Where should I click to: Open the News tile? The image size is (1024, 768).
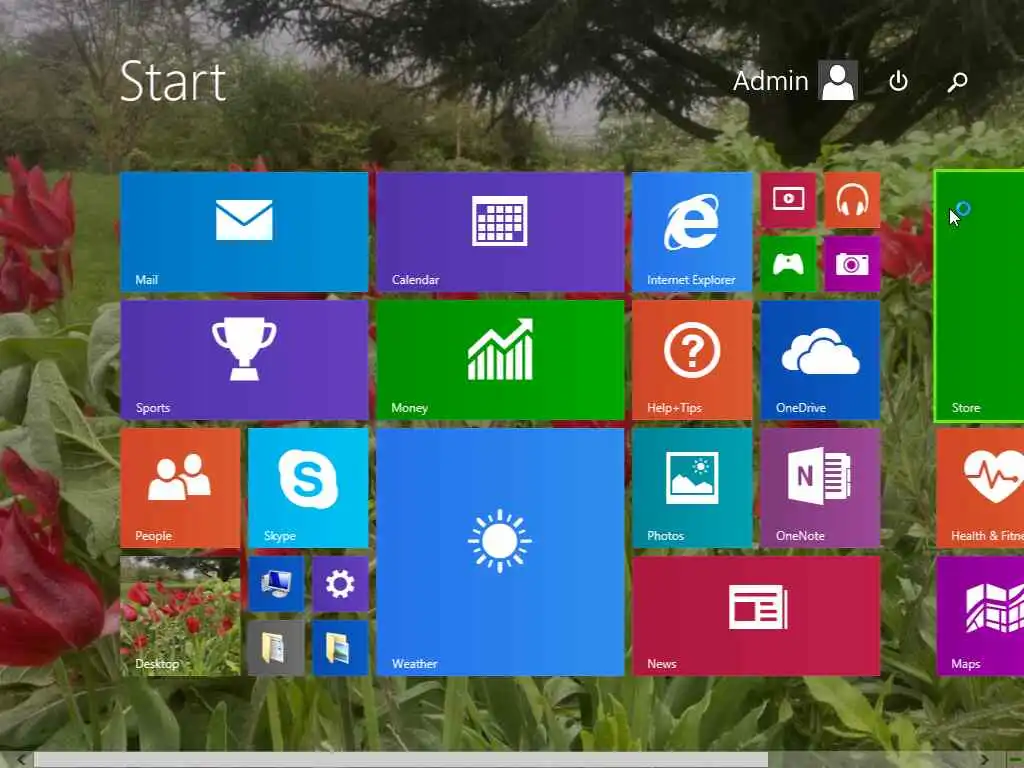point(756,616)
